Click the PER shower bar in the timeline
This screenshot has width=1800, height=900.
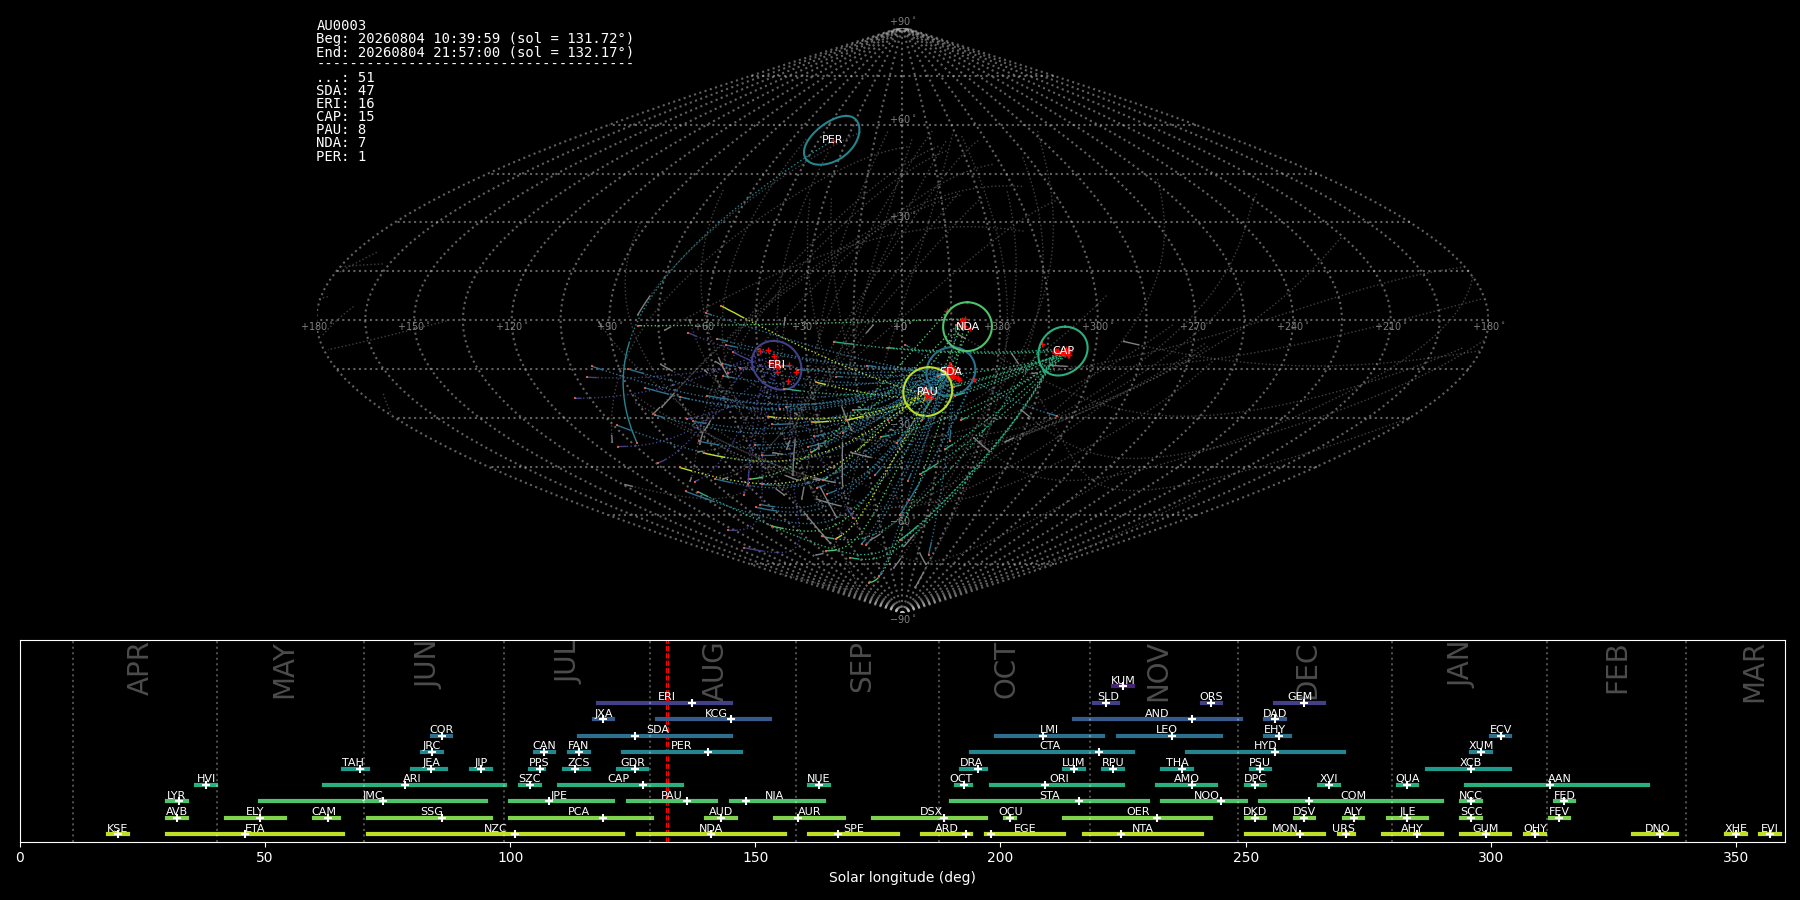(x=681, y=752)
